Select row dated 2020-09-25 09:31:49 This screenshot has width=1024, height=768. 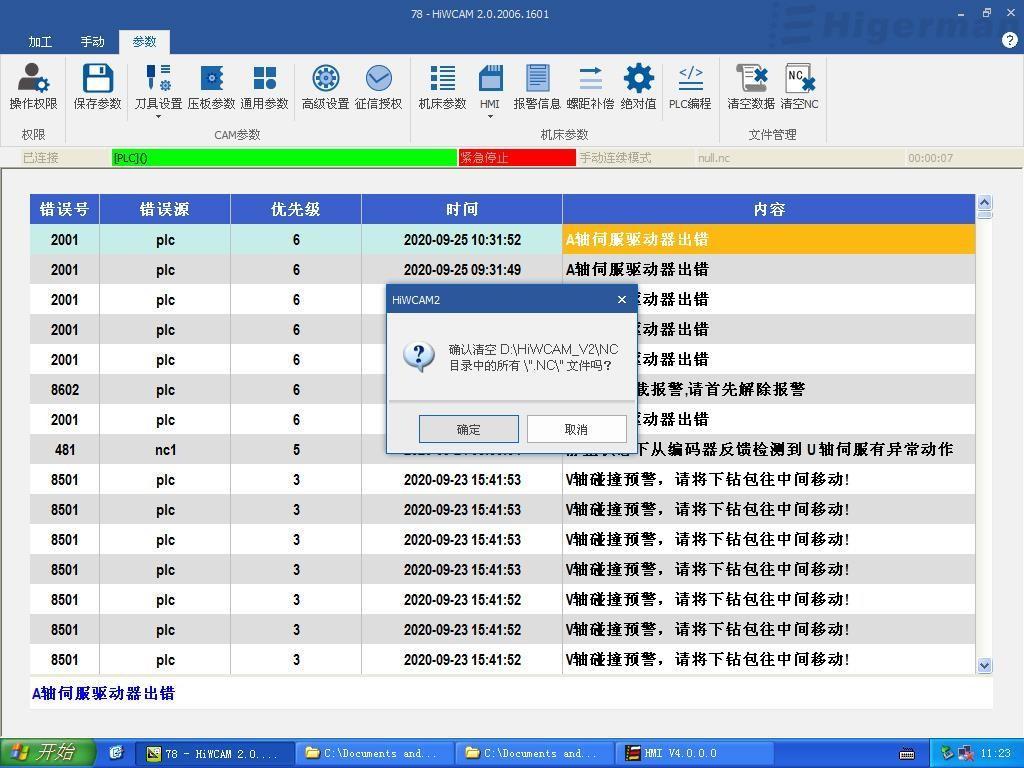[502, 270]
